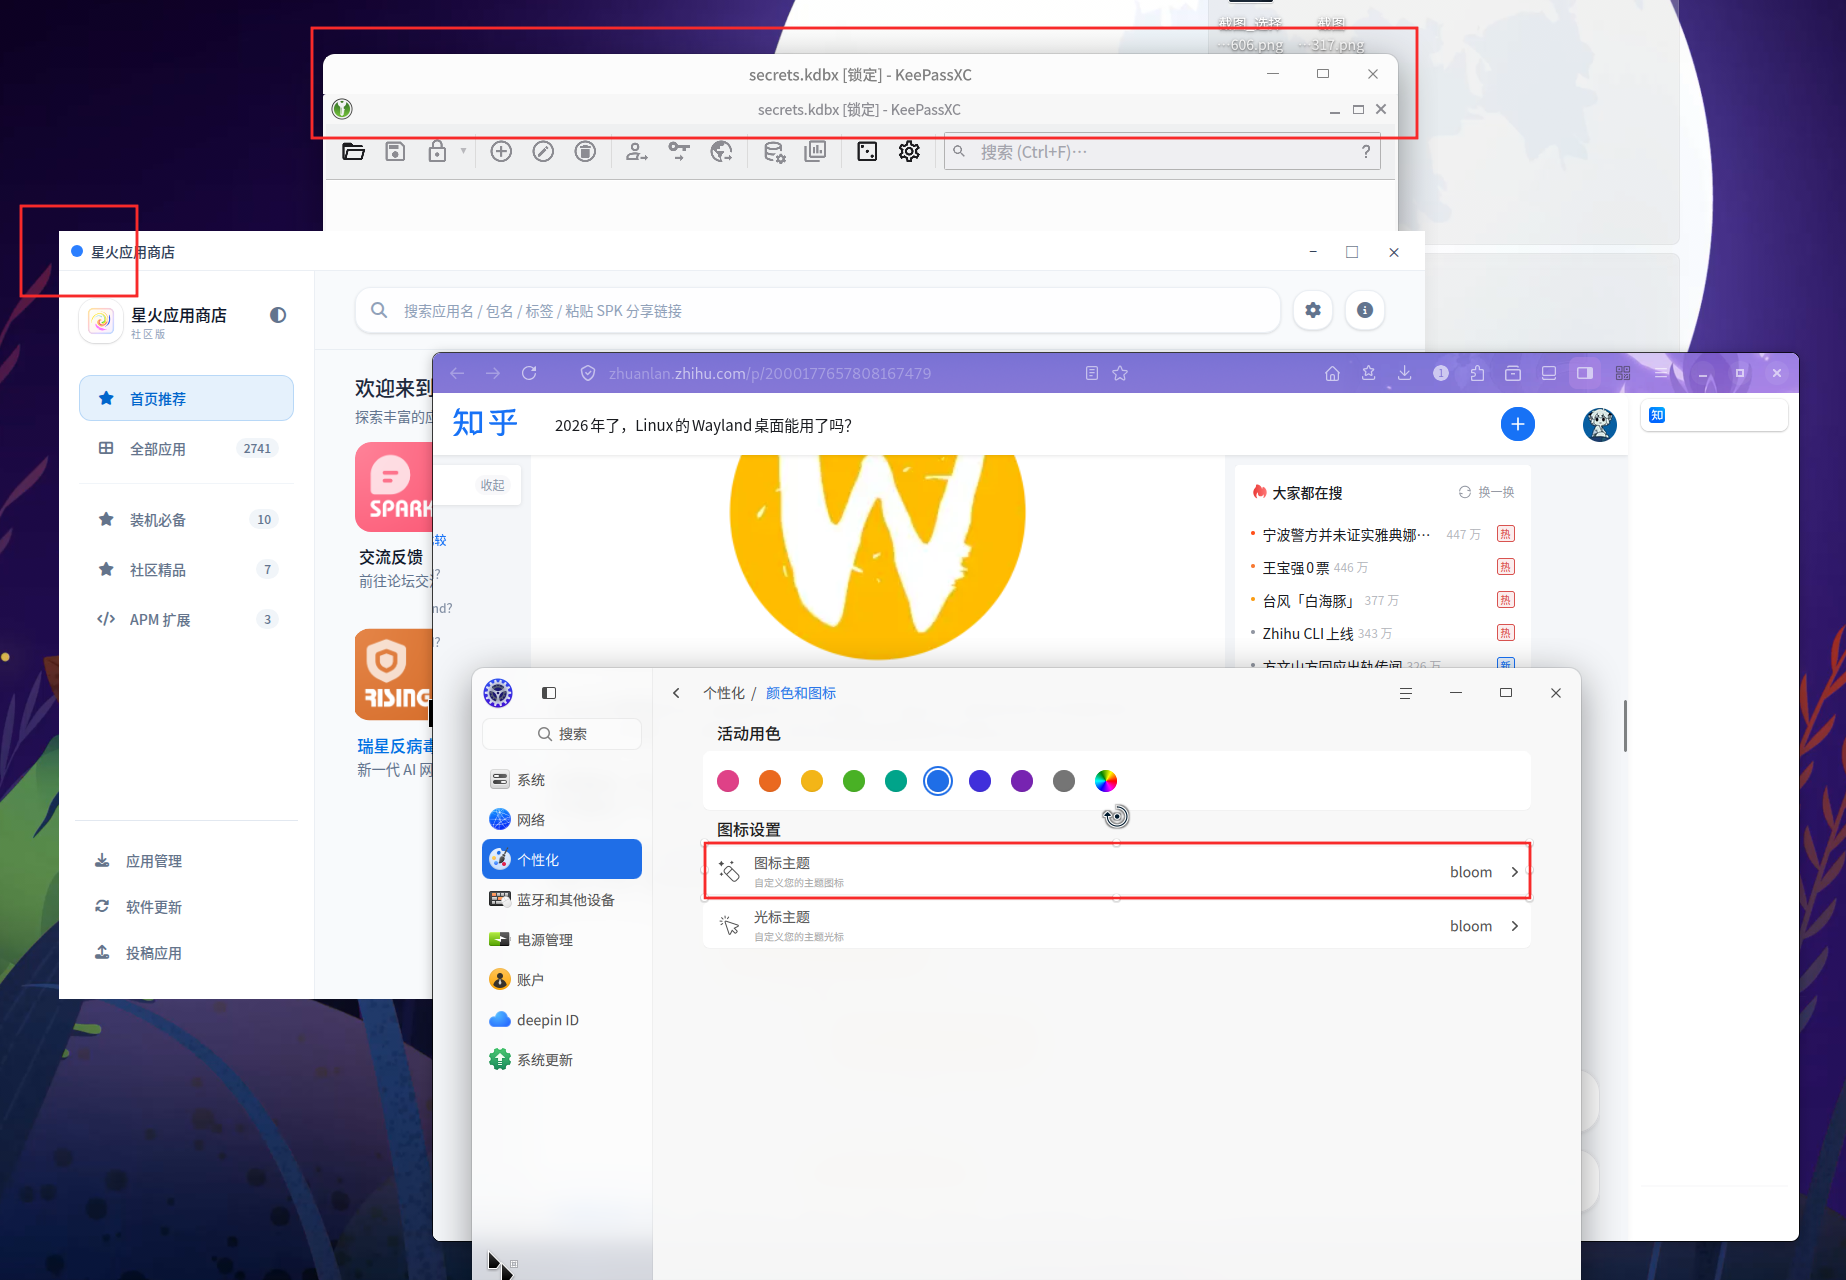Screen dimensions: 1846x1280
Task: Click 换一换 to refresh Zhihu hot searches
Action: [1486, 492]
